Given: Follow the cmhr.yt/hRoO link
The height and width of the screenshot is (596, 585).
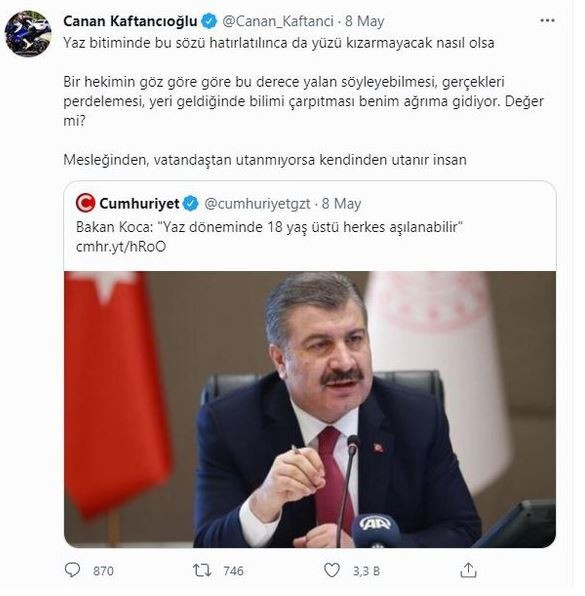Looking at the screenshot, I should [121, 247].
